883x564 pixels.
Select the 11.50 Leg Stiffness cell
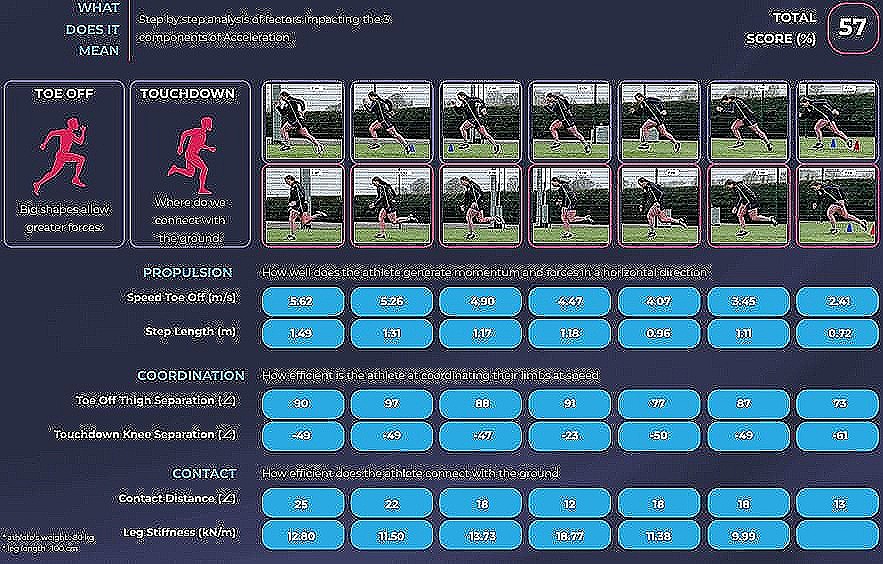pos(392,535)
